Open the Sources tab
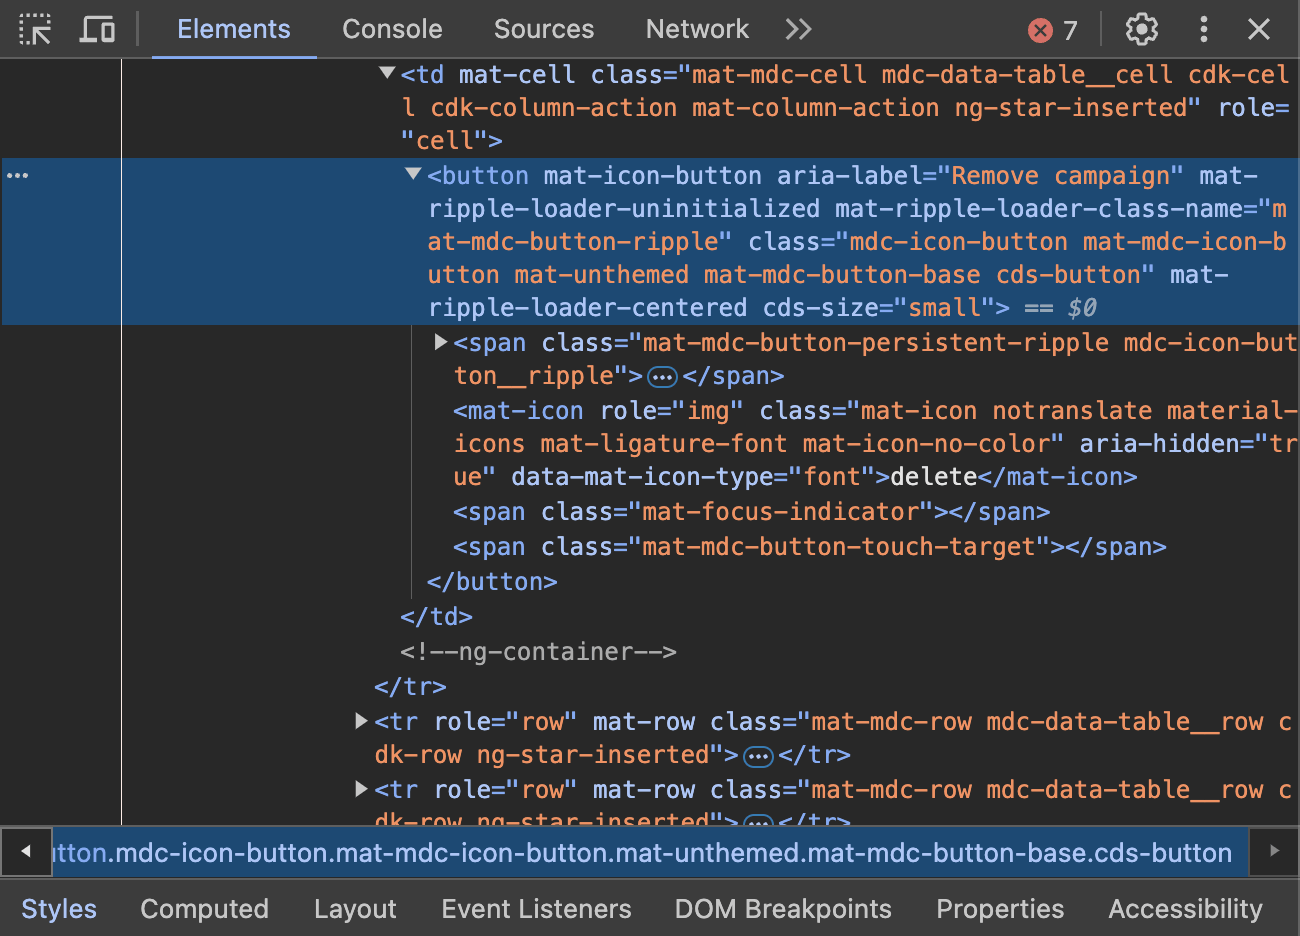Screen dimensions: 1300x936 [544, 29]
